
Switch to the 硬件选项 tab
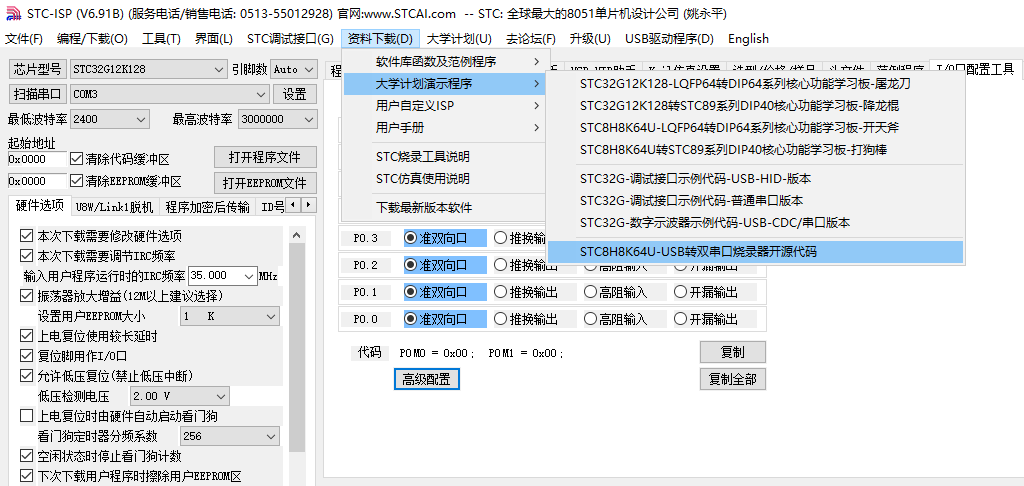pos(39,206)
